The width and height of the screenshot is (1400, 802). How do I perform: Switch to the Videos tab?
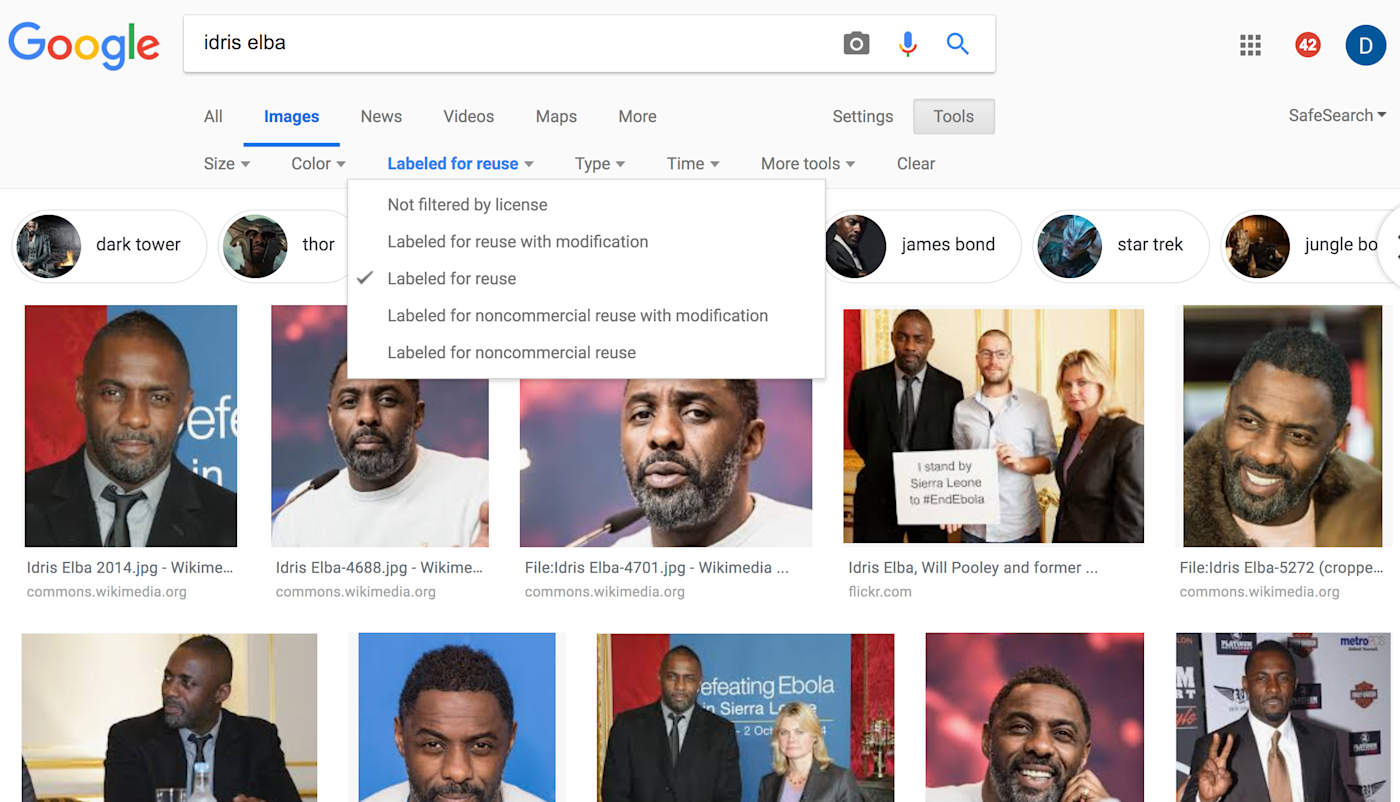[x=468, y=117]
